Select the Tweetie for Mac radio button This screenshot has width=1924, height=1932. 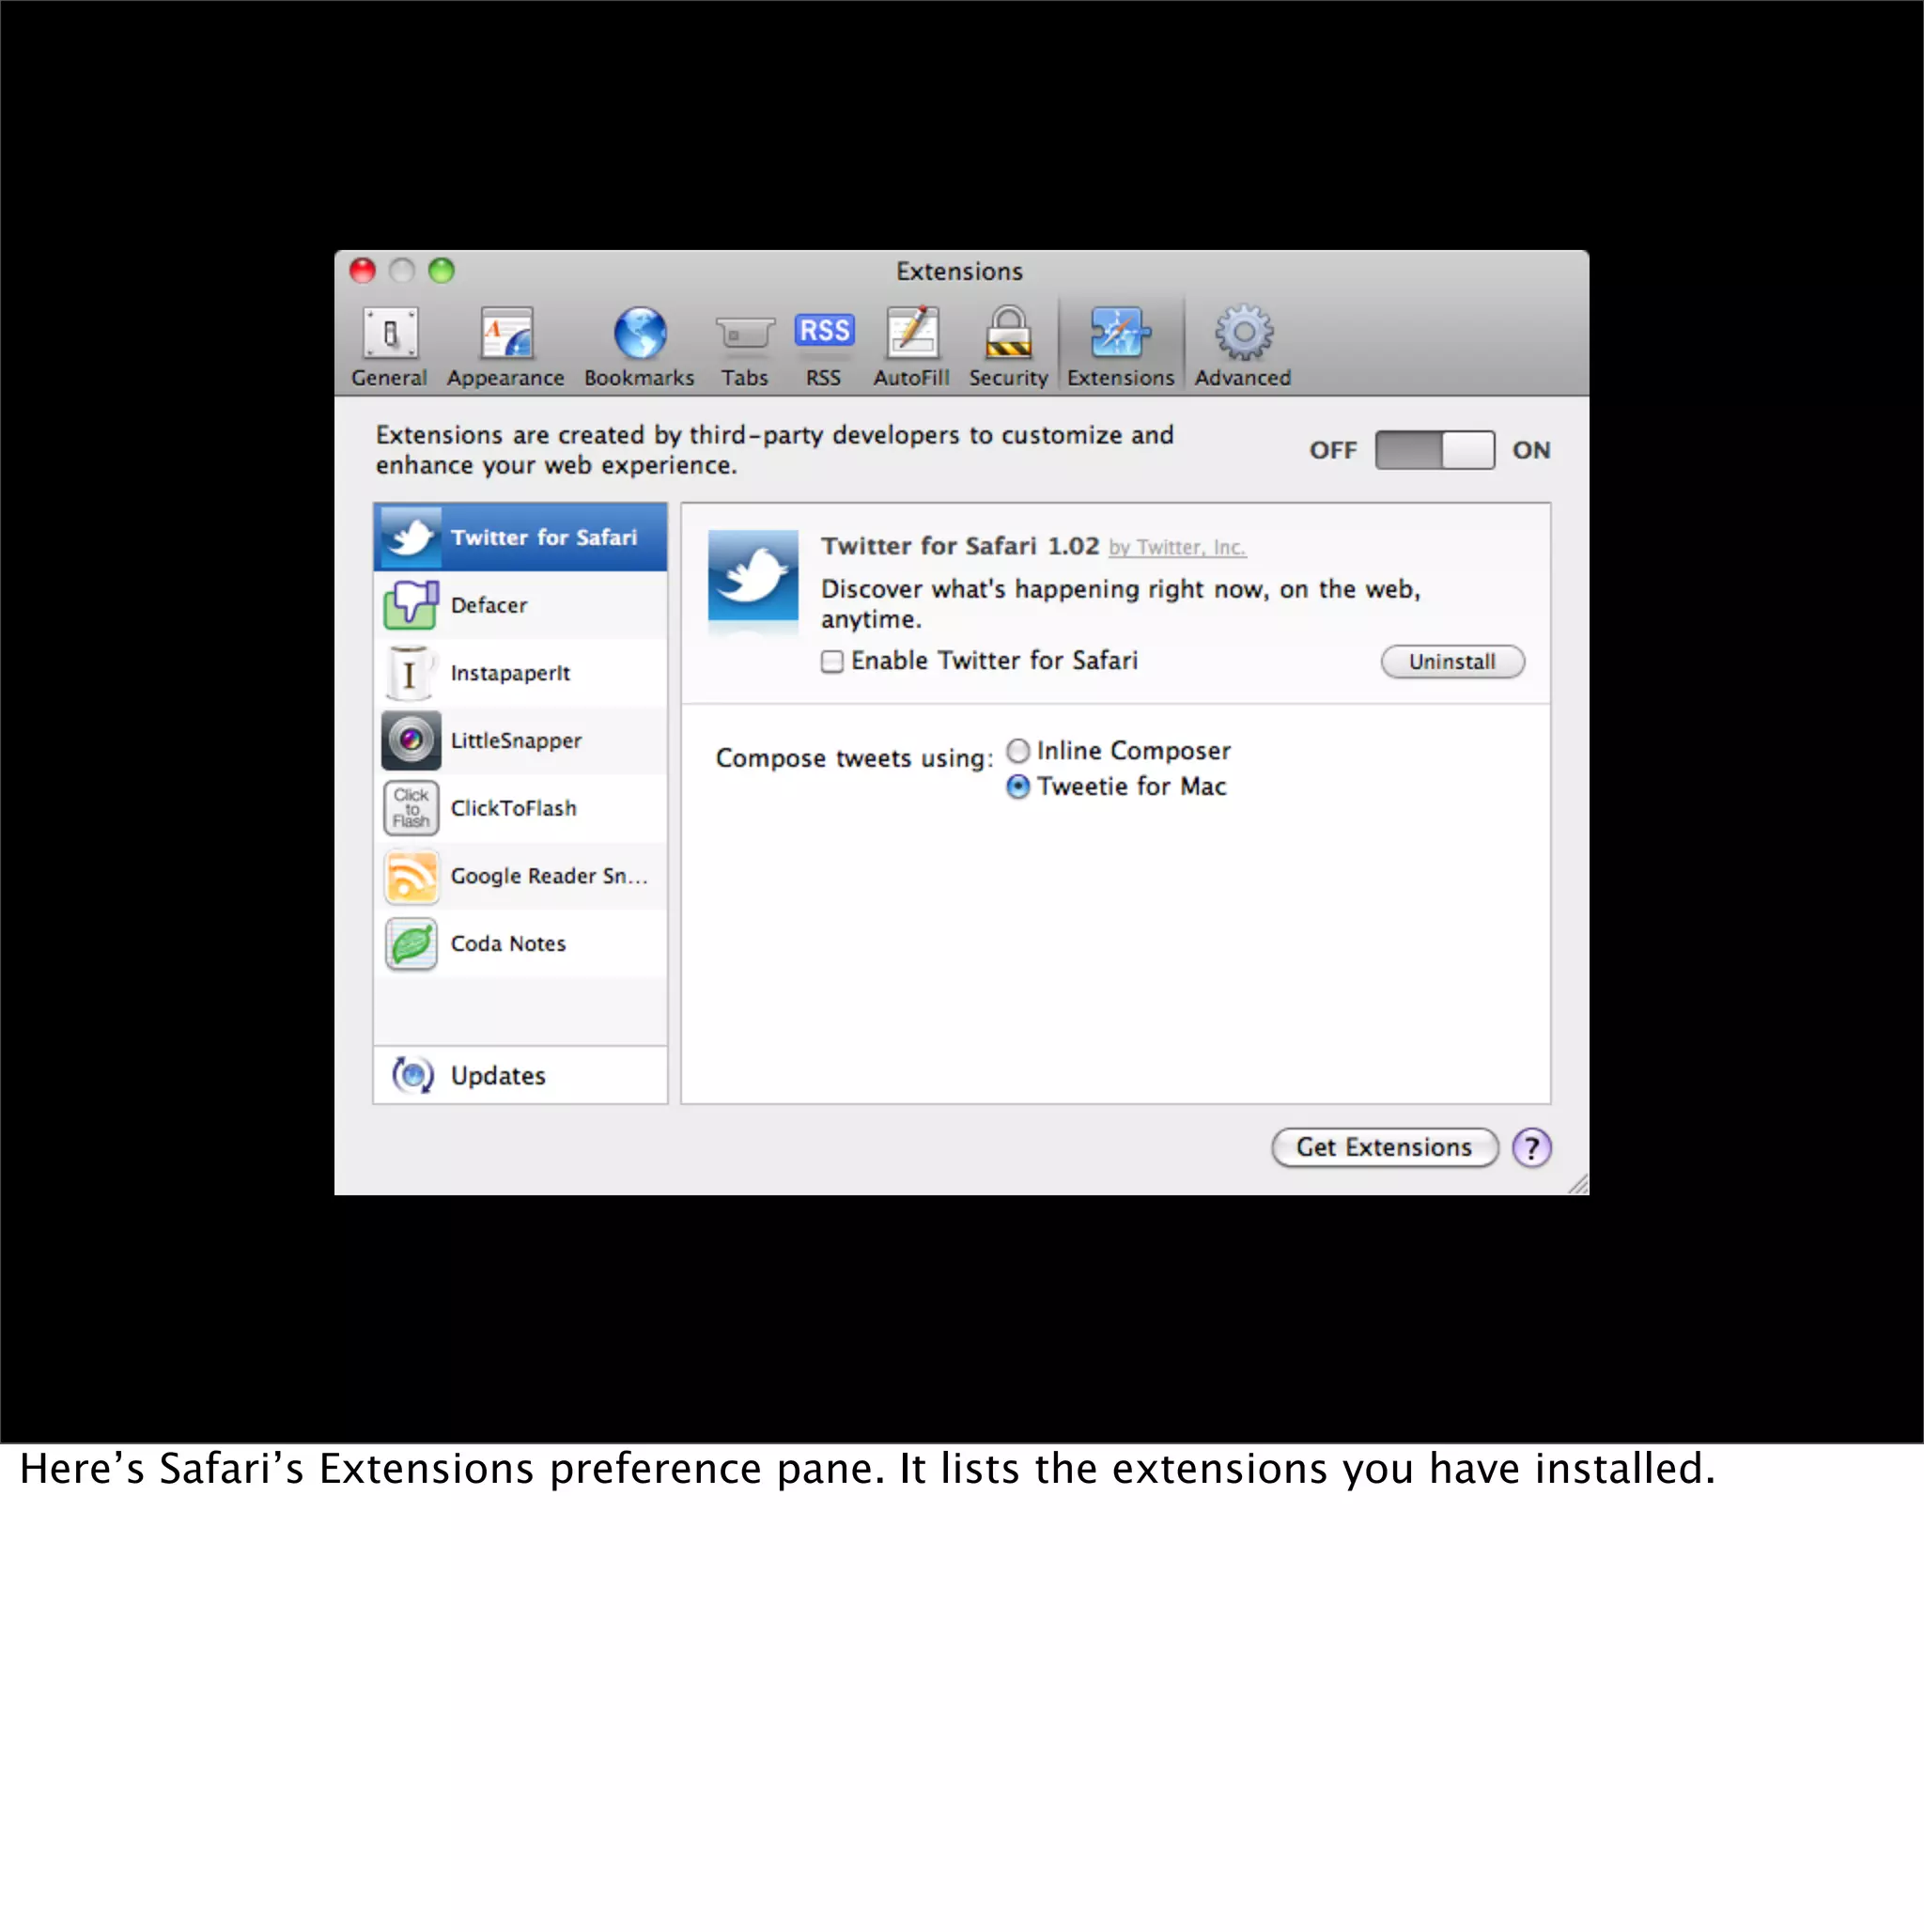(x=1018, y=787)
